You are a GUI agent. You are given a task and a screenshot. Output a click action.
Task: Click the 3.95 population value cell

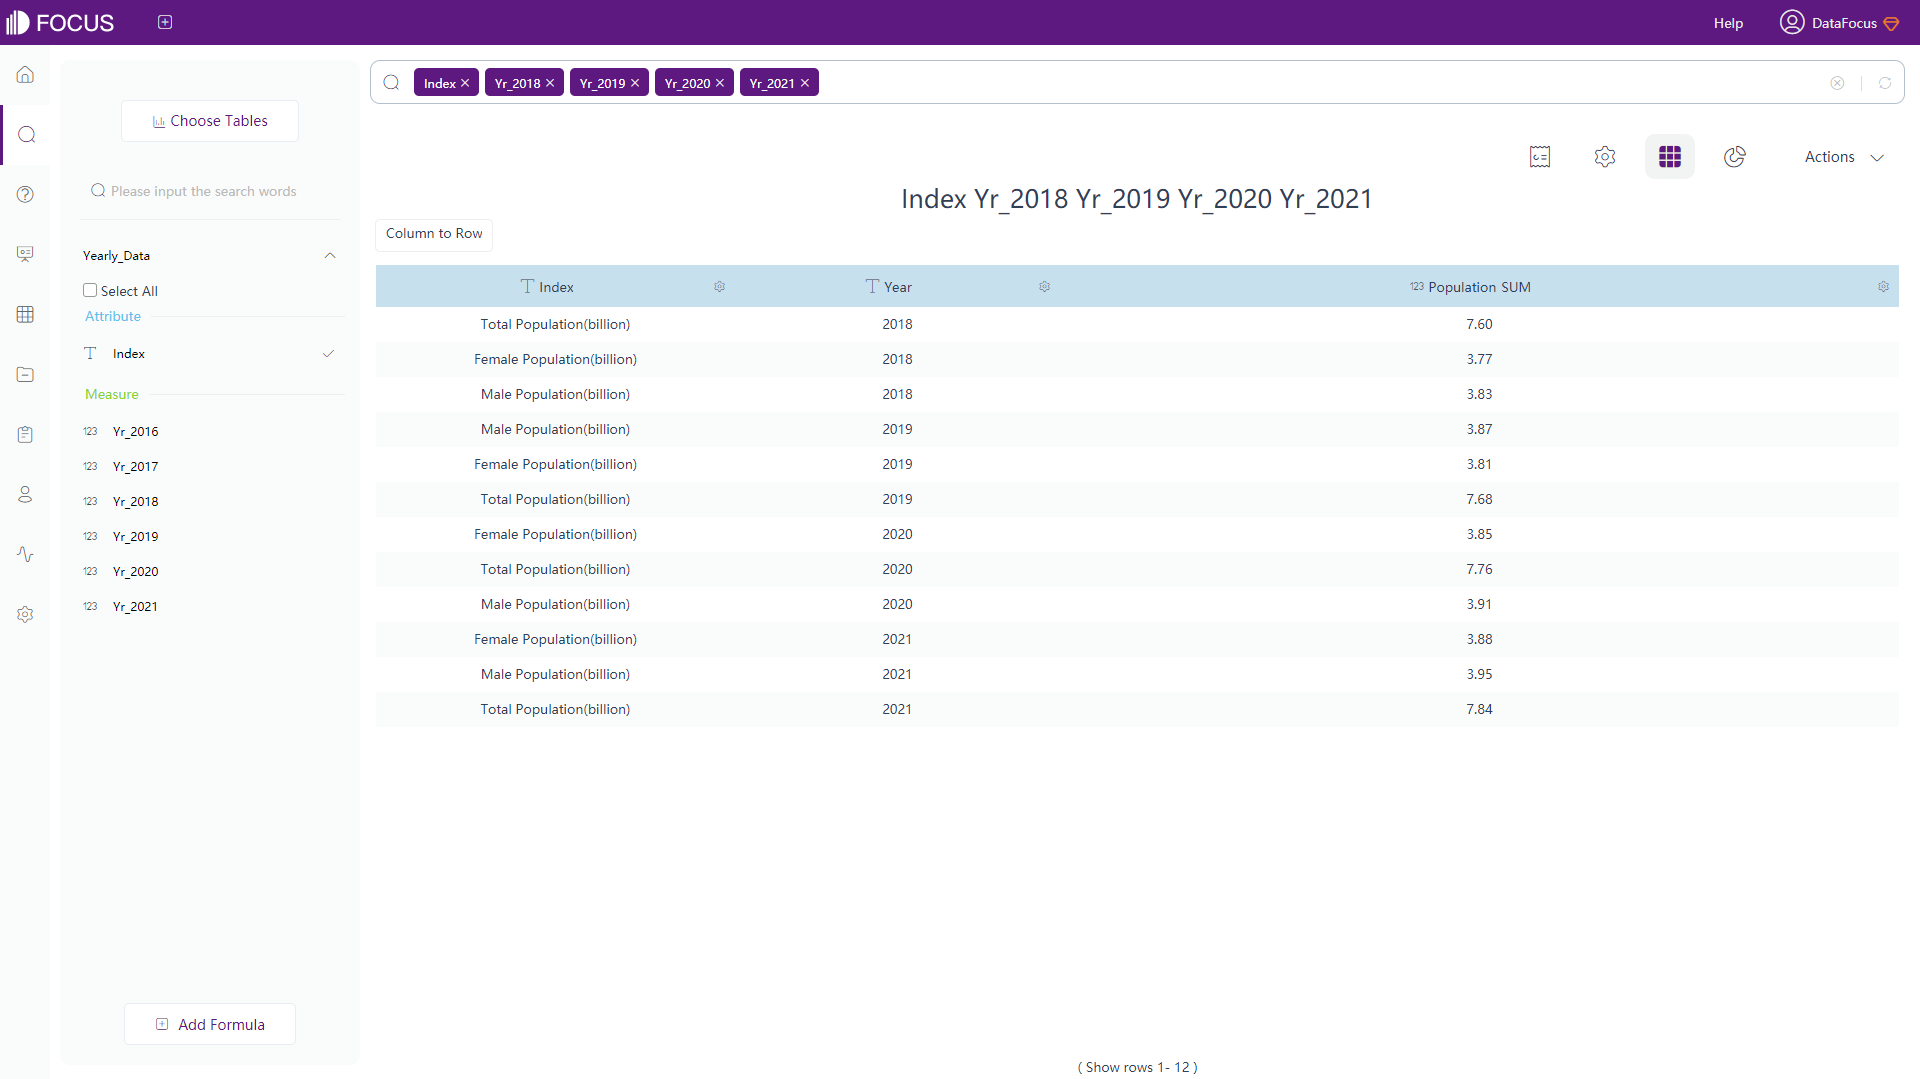[x=1479, y=674]
